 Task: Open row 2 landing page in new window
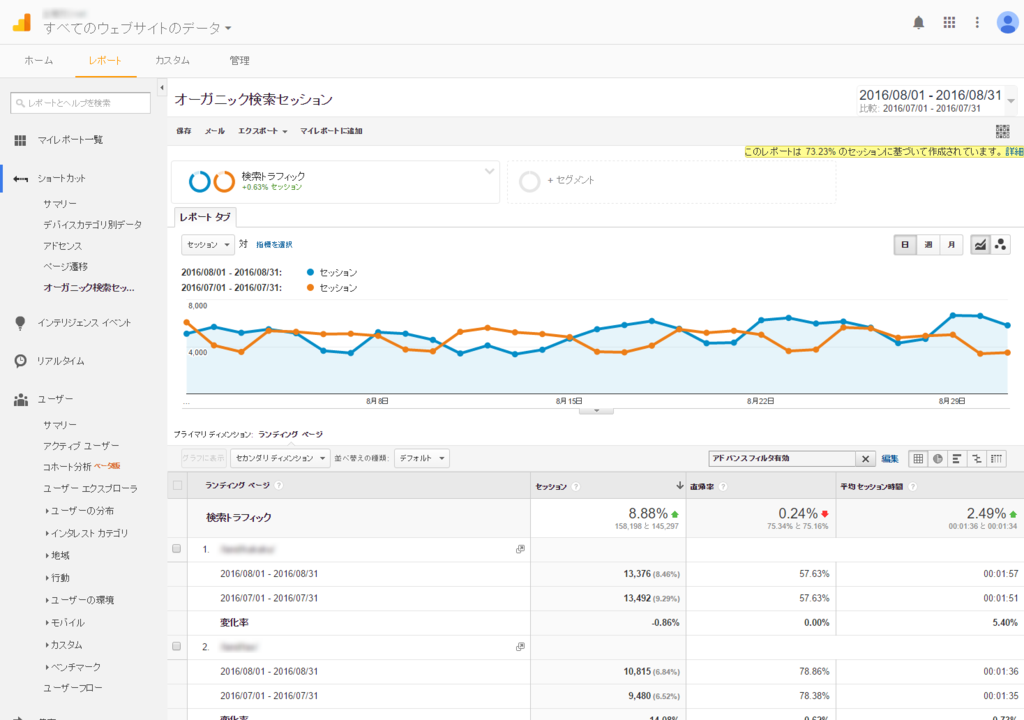[x=520, y=647]
